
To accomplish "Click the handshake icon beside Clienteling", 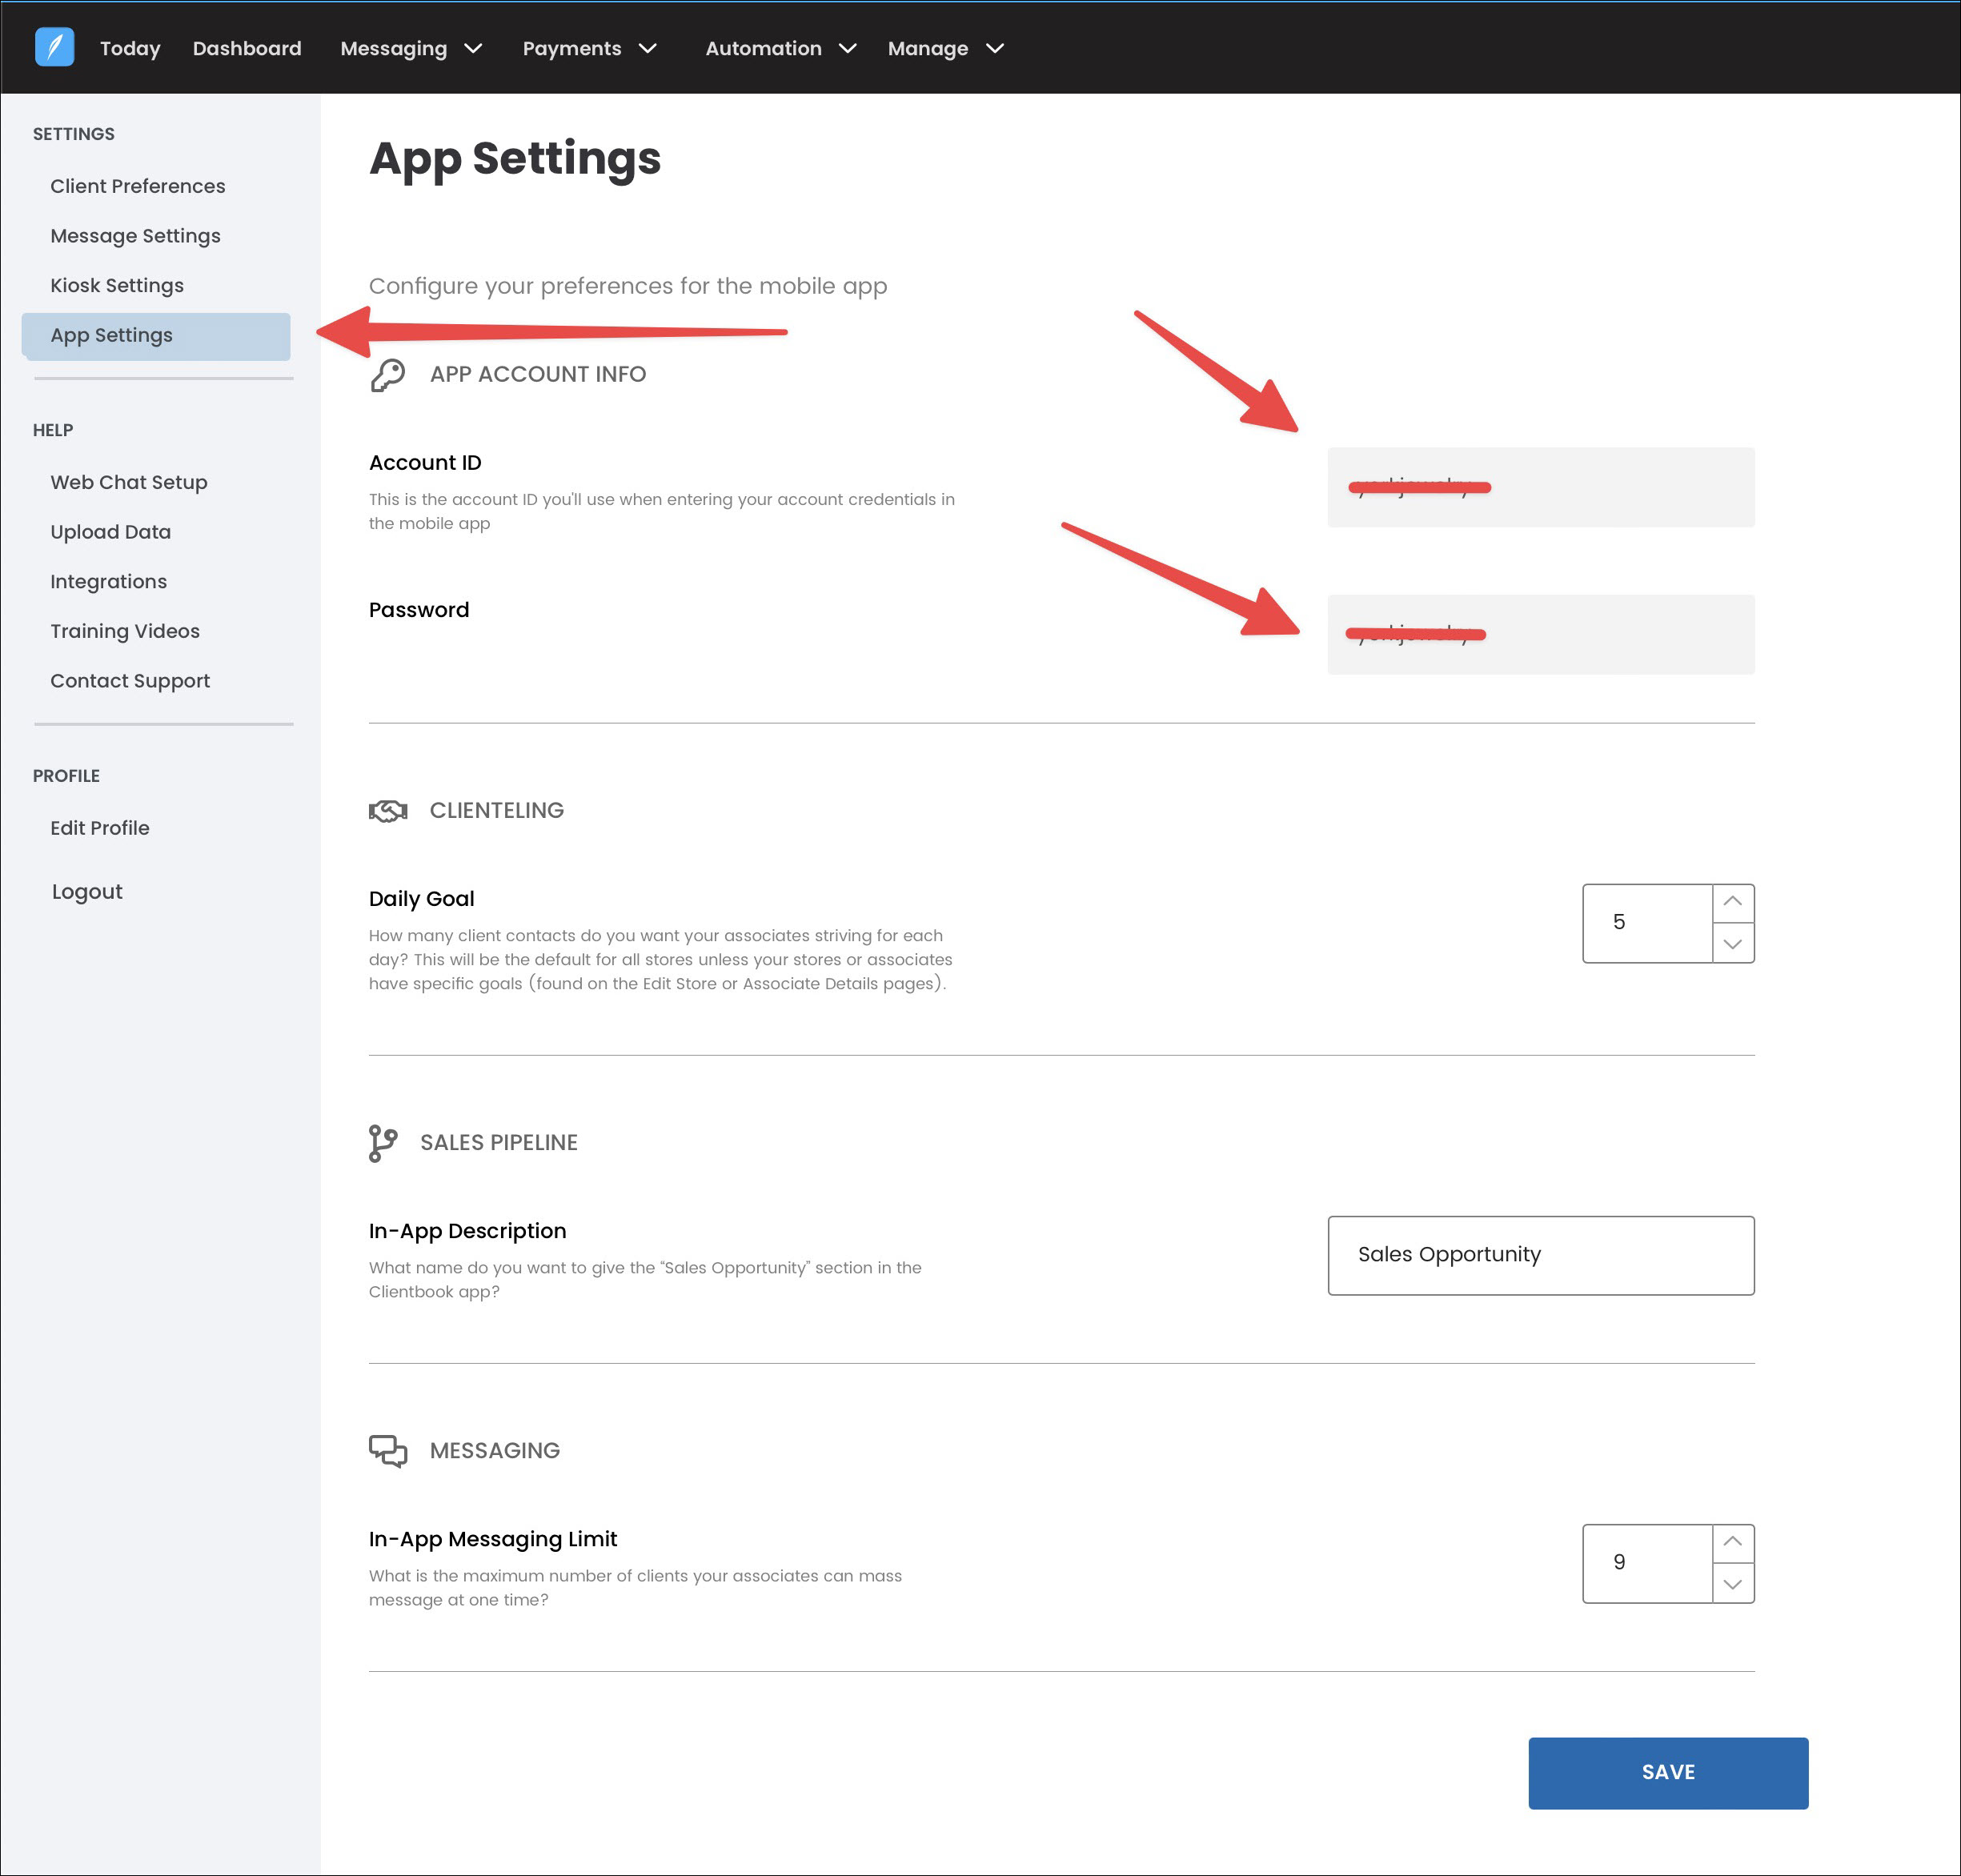I will pyautogui.click(x=389, y=810).
